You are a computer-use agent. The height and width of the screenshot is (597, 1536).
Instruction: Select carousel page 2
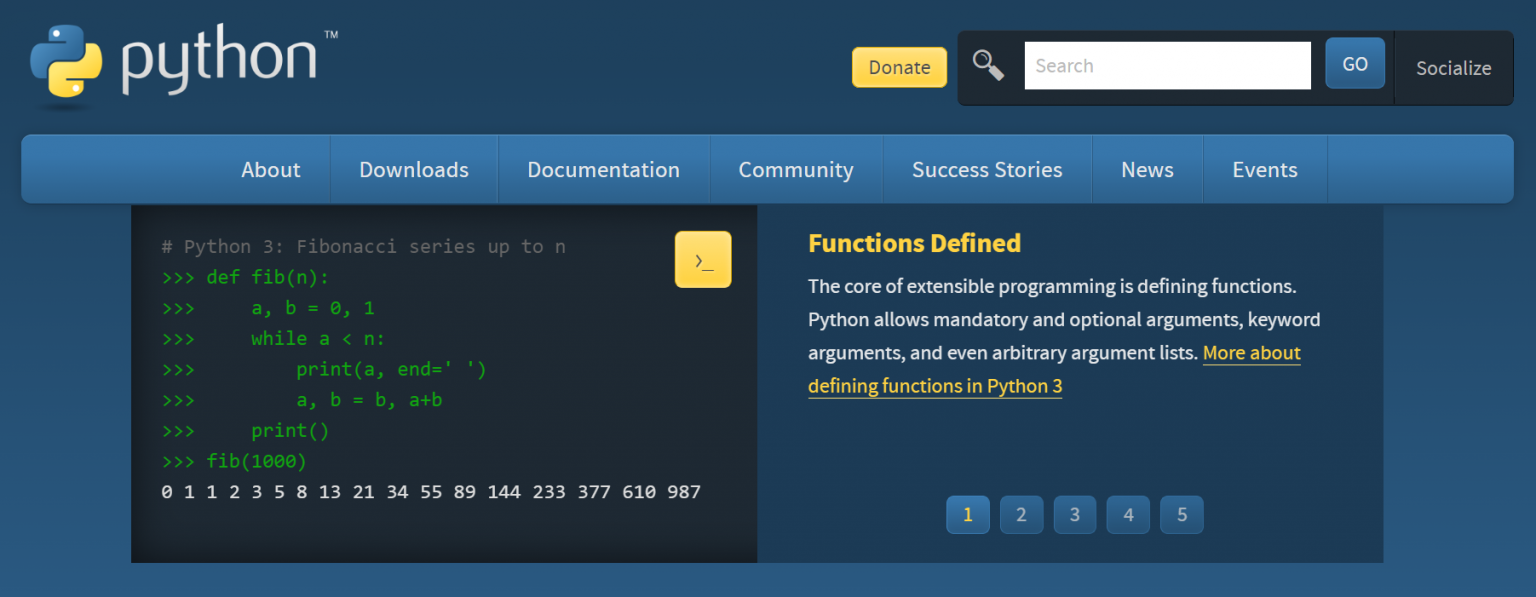coord(1021,514)
